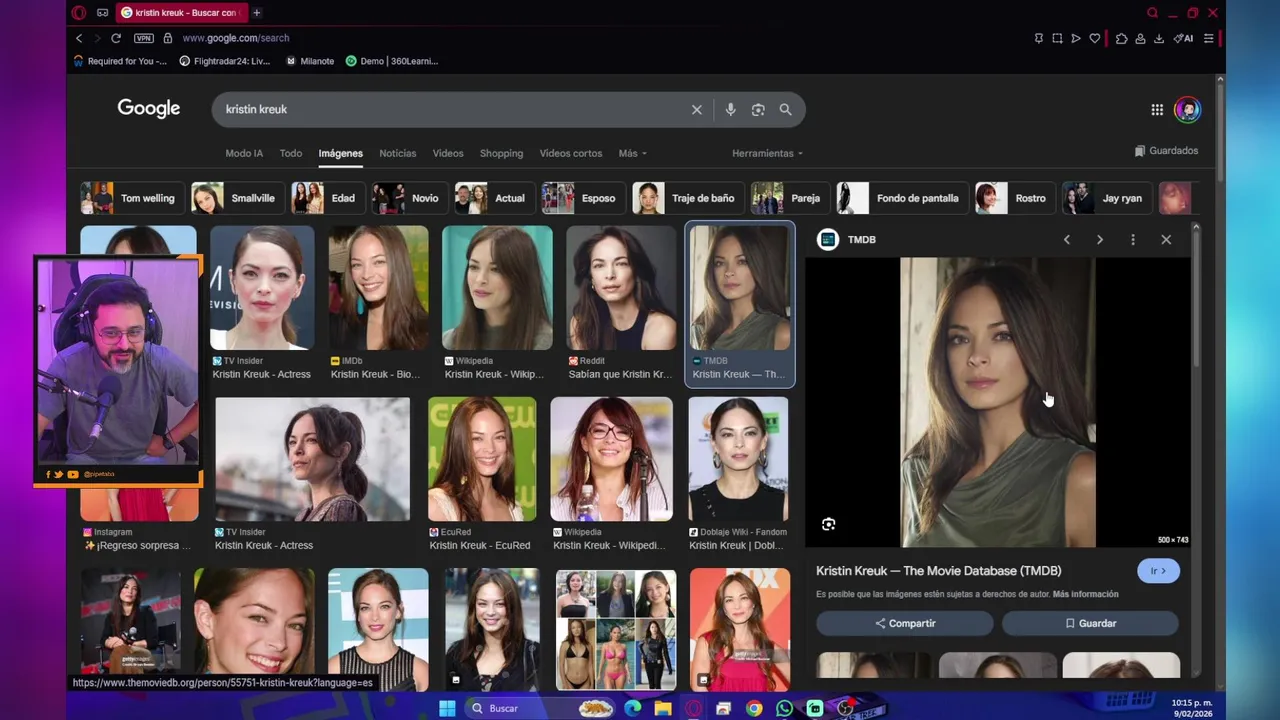Open WhatsApp from the taskbar
Screen dimensions: 1280x720
point(785,708)
